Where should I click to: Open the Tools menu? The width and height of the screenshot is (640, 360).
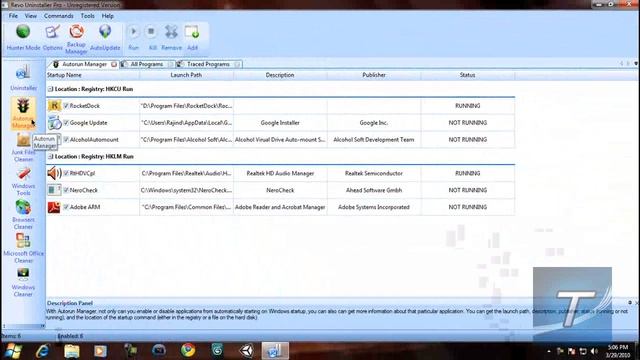point(87,16)
